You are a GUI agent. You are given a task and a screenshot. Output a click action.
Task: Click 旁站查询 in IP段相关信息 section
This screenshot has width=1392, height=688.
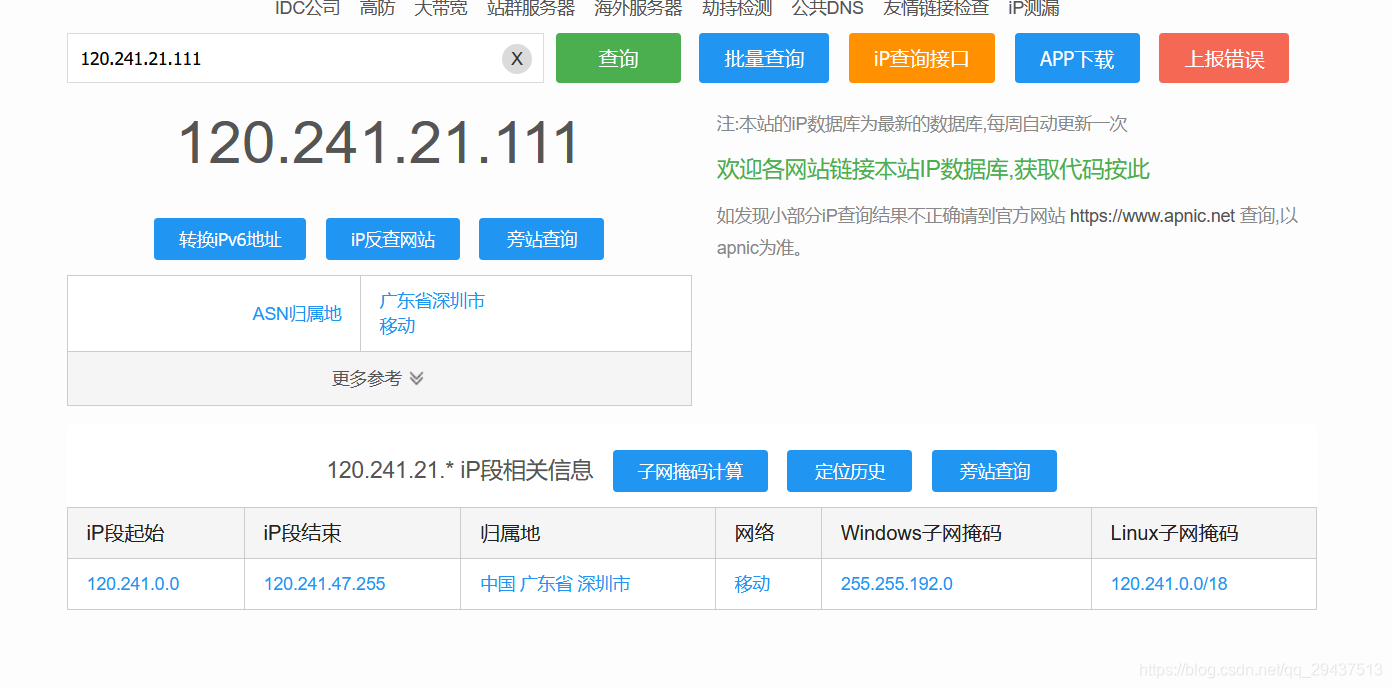(994, 471)
